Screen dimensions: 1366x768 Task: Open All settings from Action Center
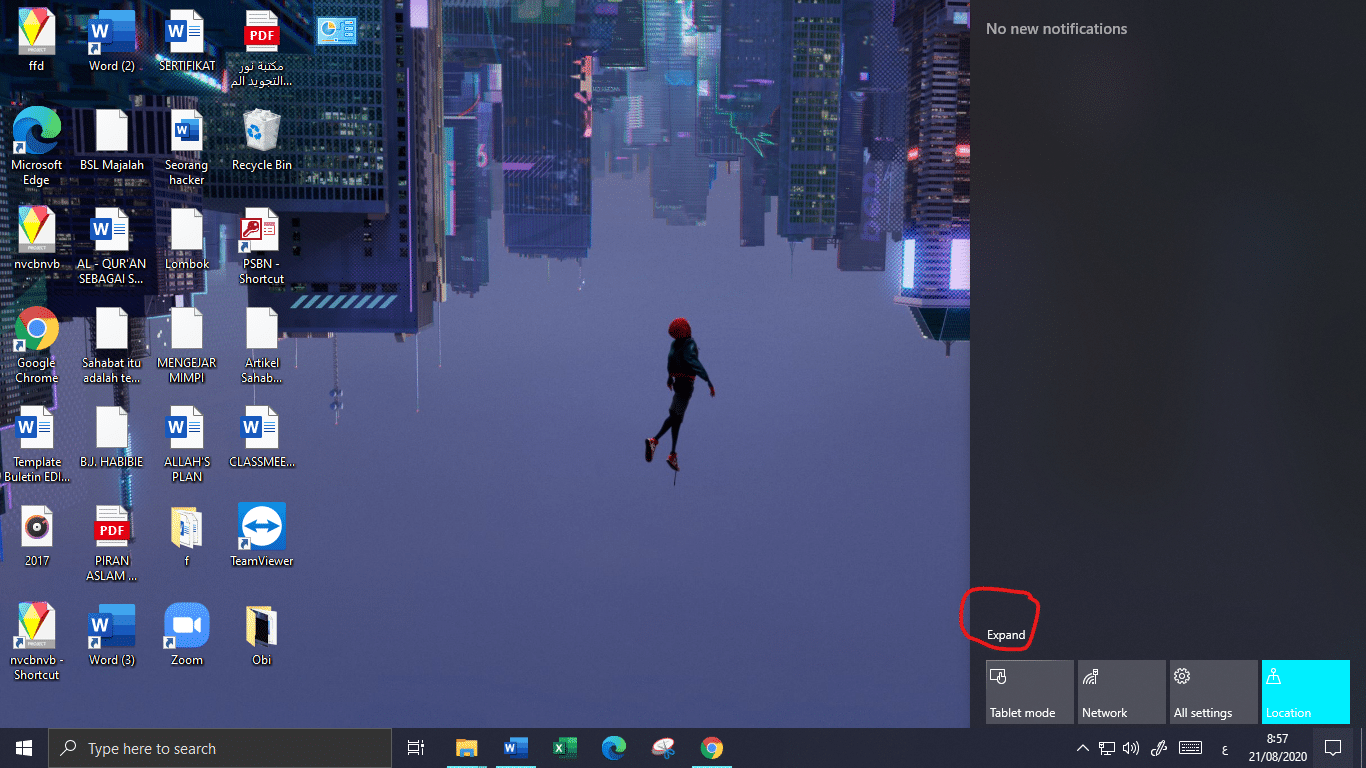[x=1213, y=692]
